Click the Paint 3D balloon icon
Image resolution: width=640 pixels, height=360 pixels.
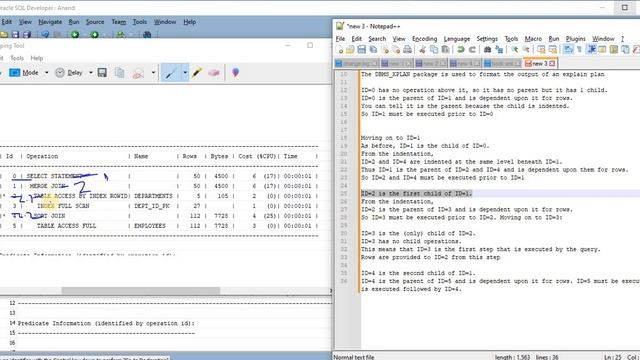click(236, 73)
